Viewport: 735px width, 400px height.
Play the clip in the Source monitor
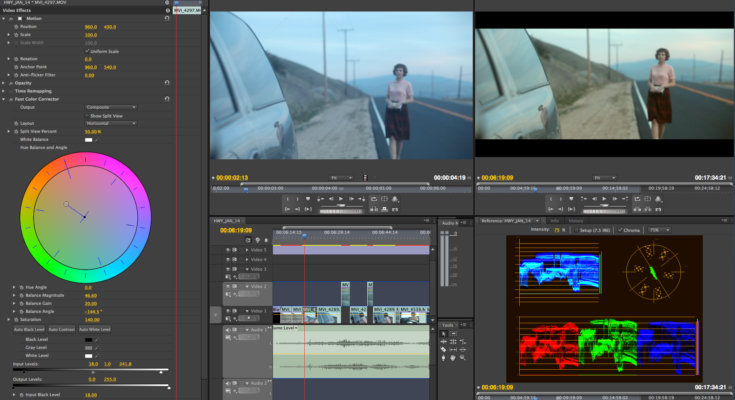click(341, 199)
